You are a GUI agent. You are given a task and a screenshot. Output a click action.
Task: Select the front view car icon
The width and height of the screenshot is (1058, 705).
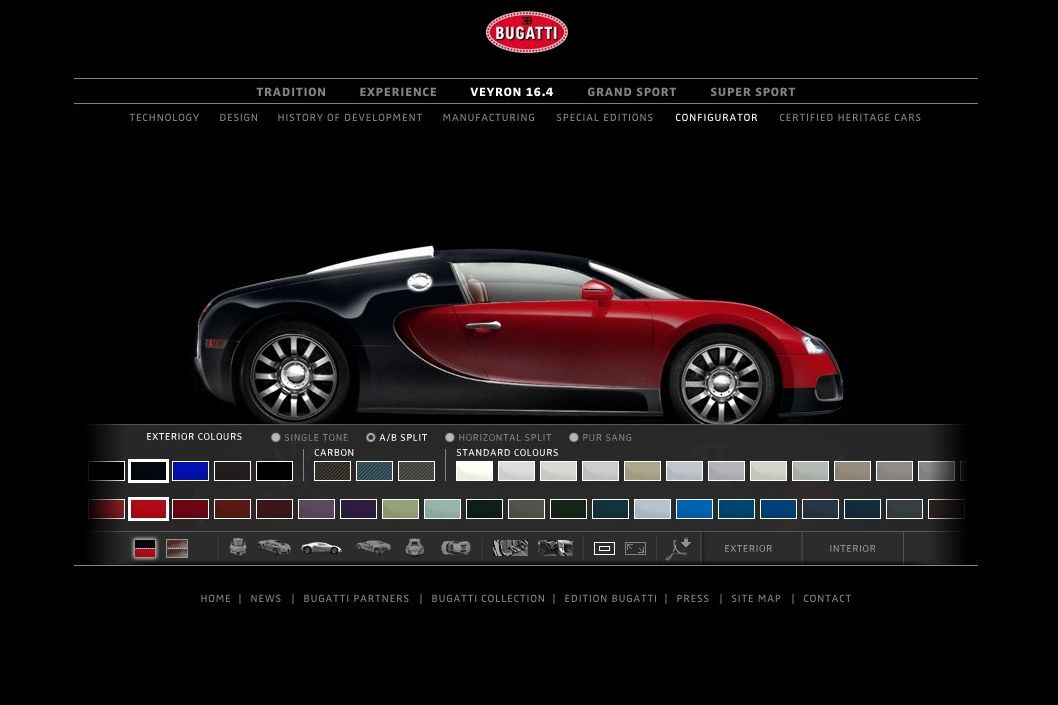(238, 547)
